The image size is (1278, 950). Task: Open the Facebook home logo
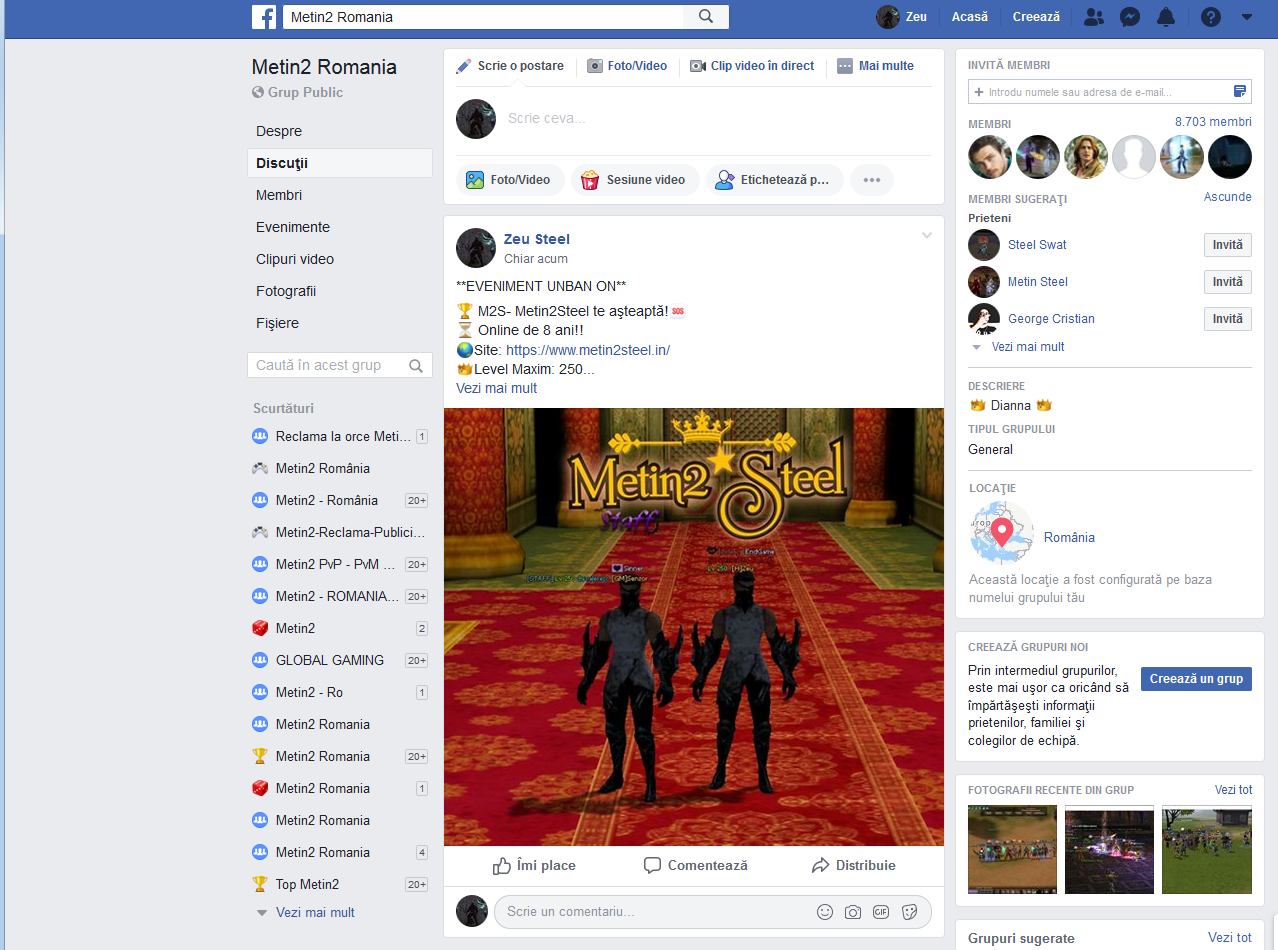point(264,17)
